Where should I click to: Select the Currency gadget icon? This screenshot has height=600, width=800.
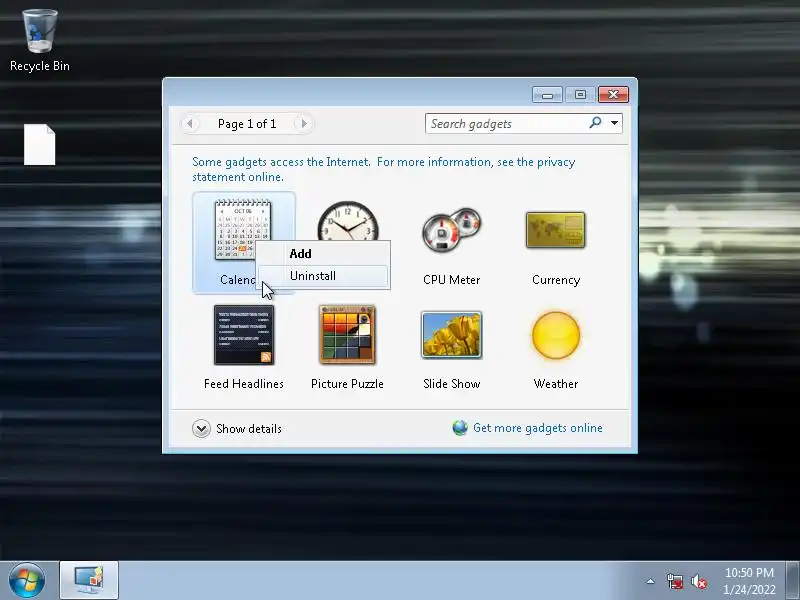pyautogui.click(x=556, y=230)
